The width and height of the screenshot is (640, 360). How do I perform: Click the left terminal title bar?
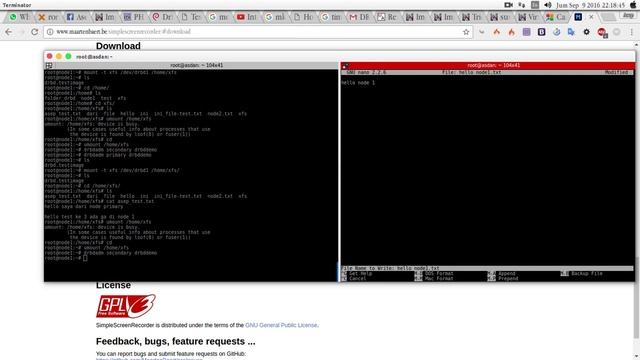tap(192, 65)
